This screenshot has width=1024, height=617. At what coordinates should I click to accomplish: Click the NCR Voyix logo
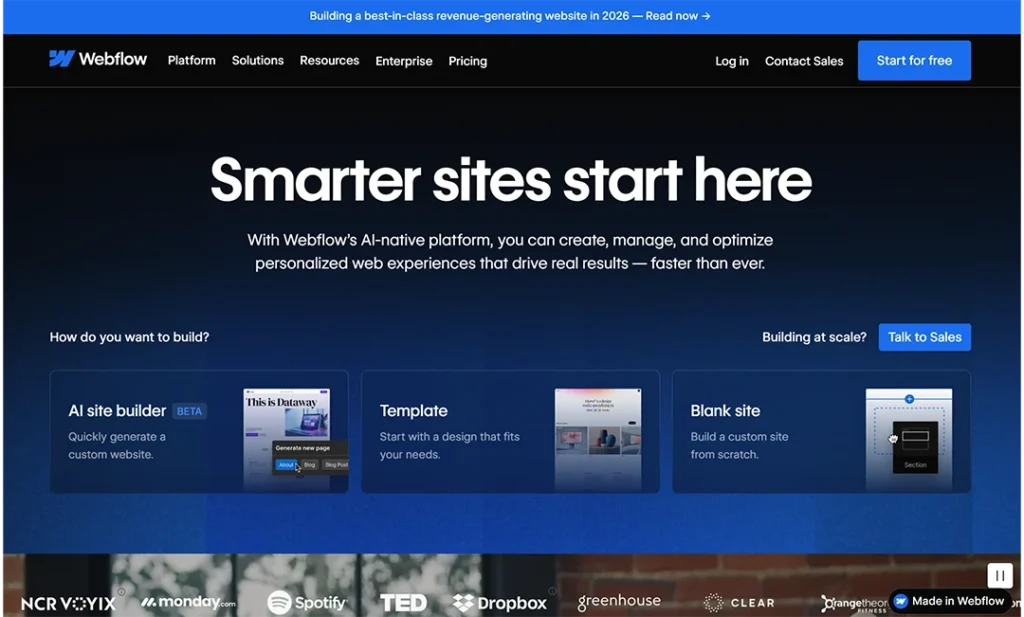coord(67,601)
